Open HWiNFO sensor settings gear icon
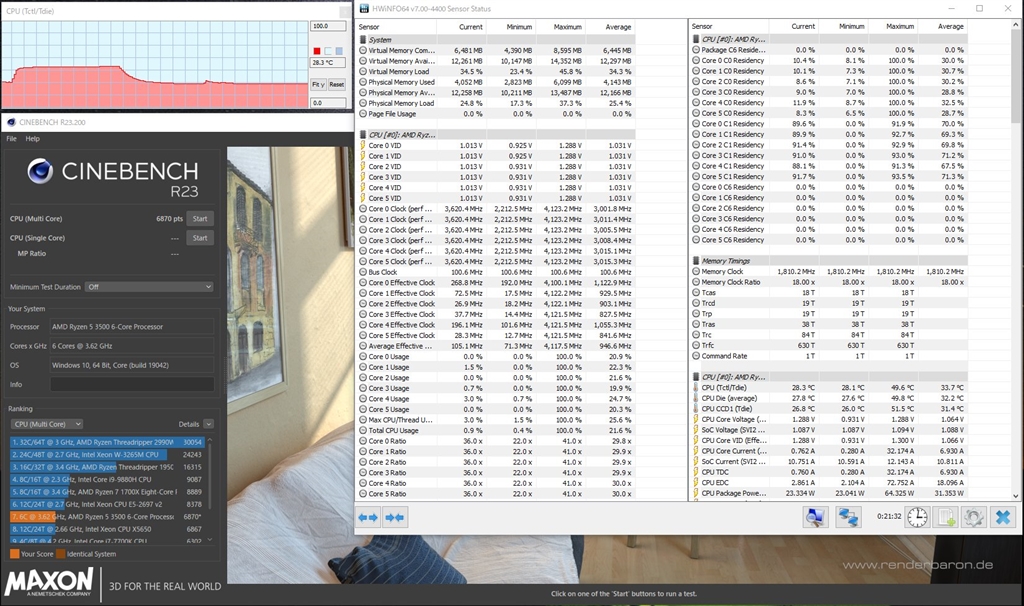The image size is (1024, 606). click(x=973, y=517)
